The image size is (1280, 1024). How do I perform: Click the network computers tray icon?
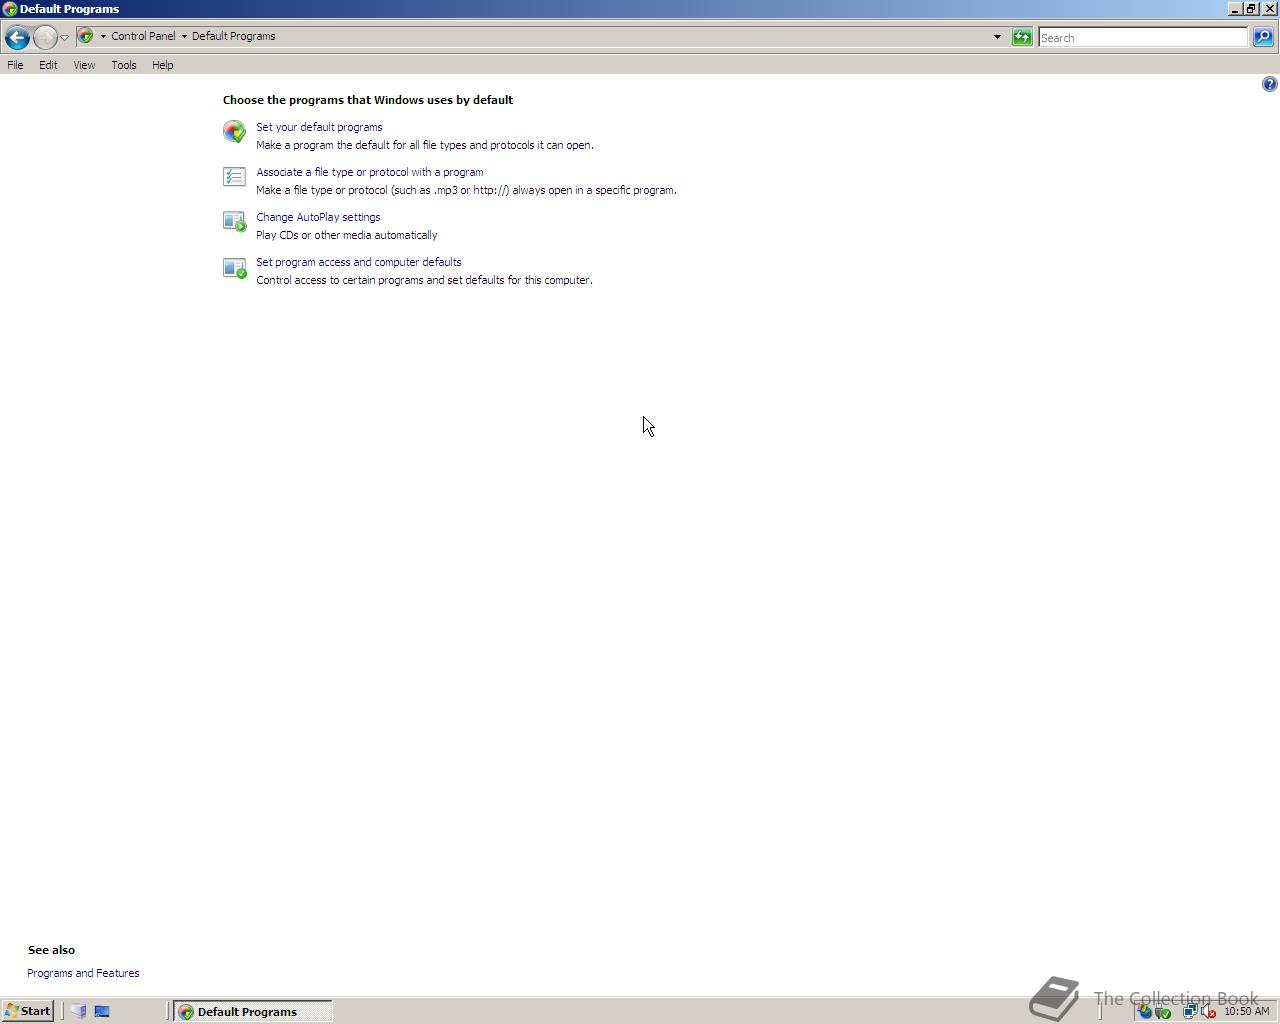tap(1190, 1011)
